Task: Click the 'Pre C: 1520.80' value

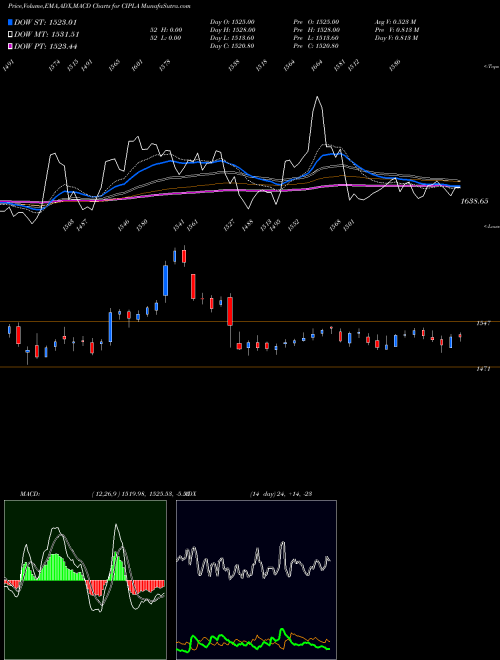Action: (x=316, y=46)
